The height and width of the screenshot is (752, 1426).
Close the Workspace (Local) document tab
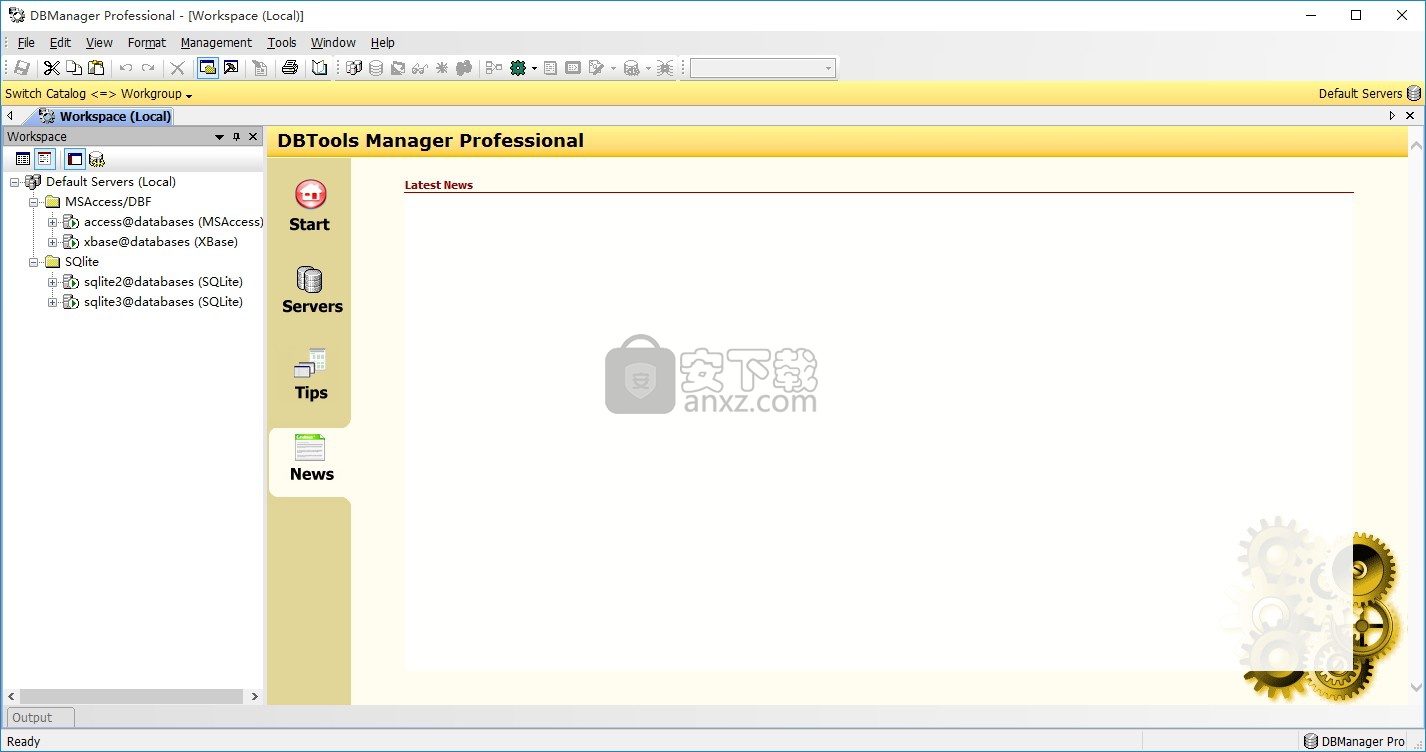(x=1408, y=116)
